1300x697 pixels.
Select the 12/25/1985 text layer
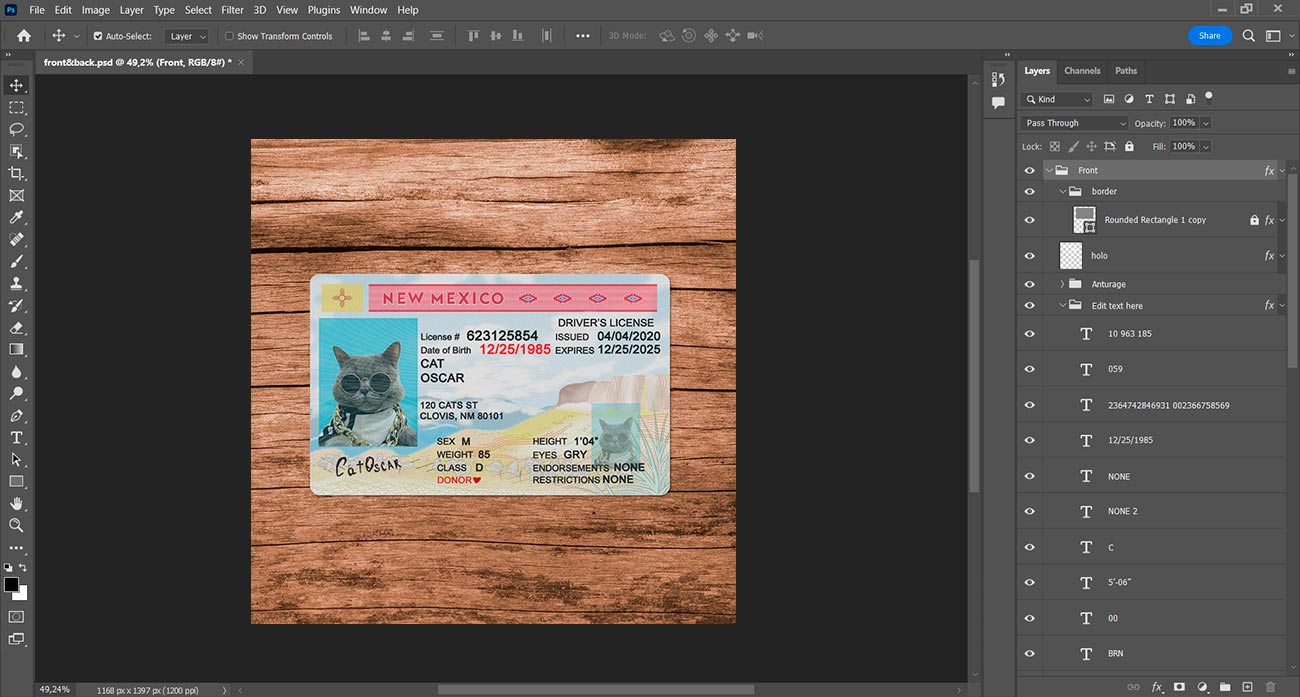click(1130, 440)
